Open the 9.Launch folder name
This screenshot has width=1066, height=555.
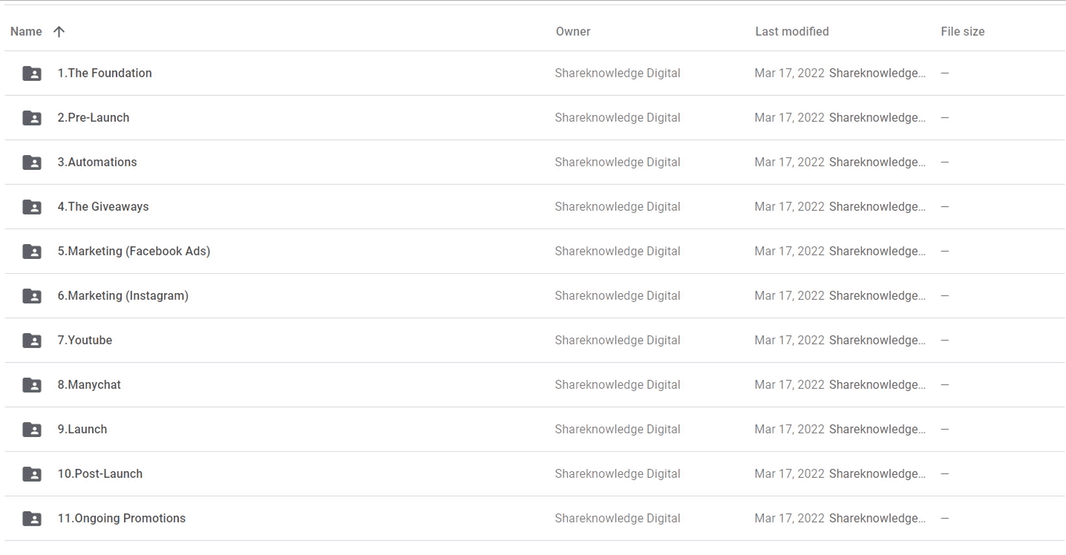(x=82, y=429)
